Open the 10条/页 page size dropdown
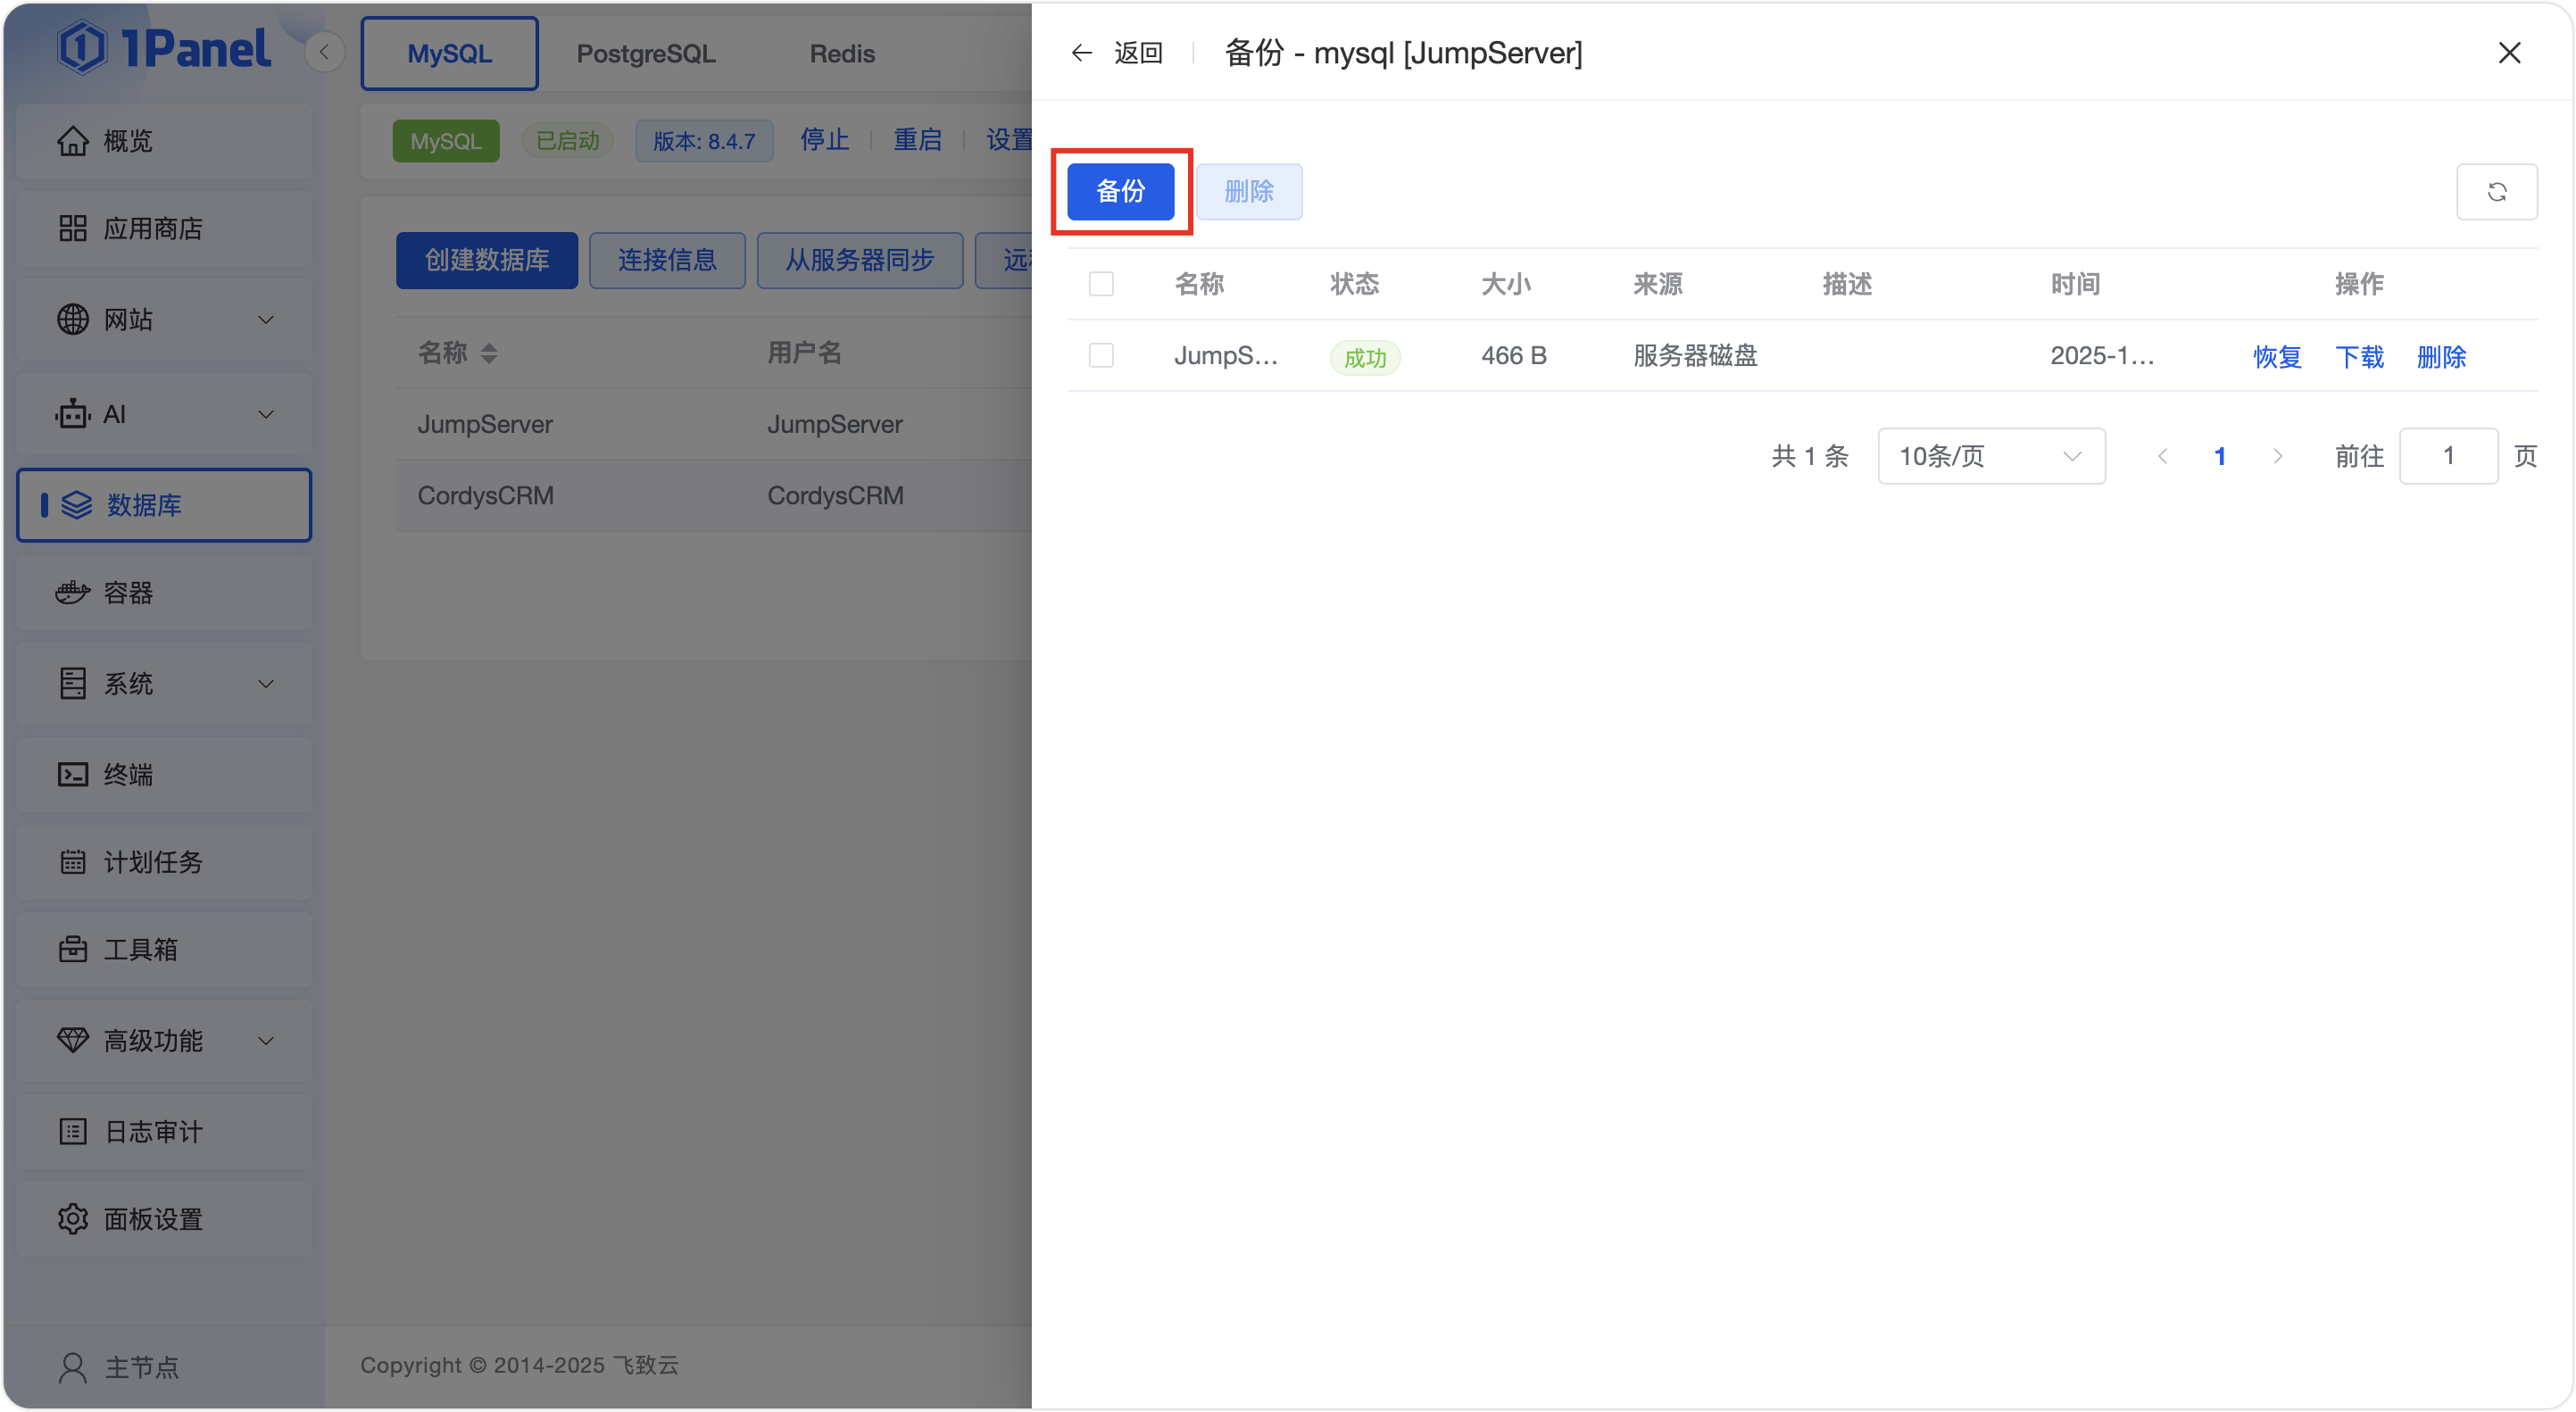The height and width of the screenshot is (1412, 2576). [1990, 456]
